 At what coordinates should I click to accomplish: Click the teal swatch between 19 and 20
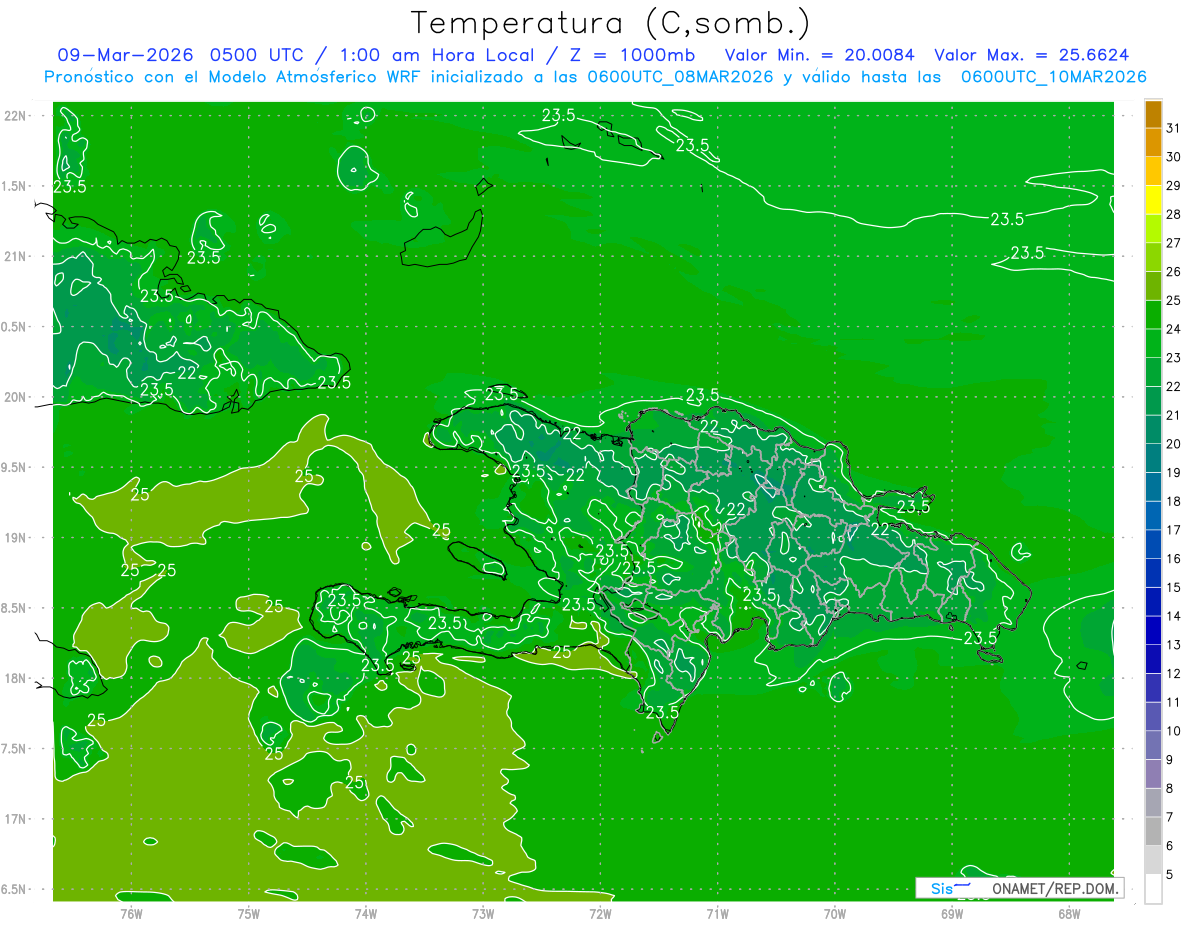coord(1153,459)
